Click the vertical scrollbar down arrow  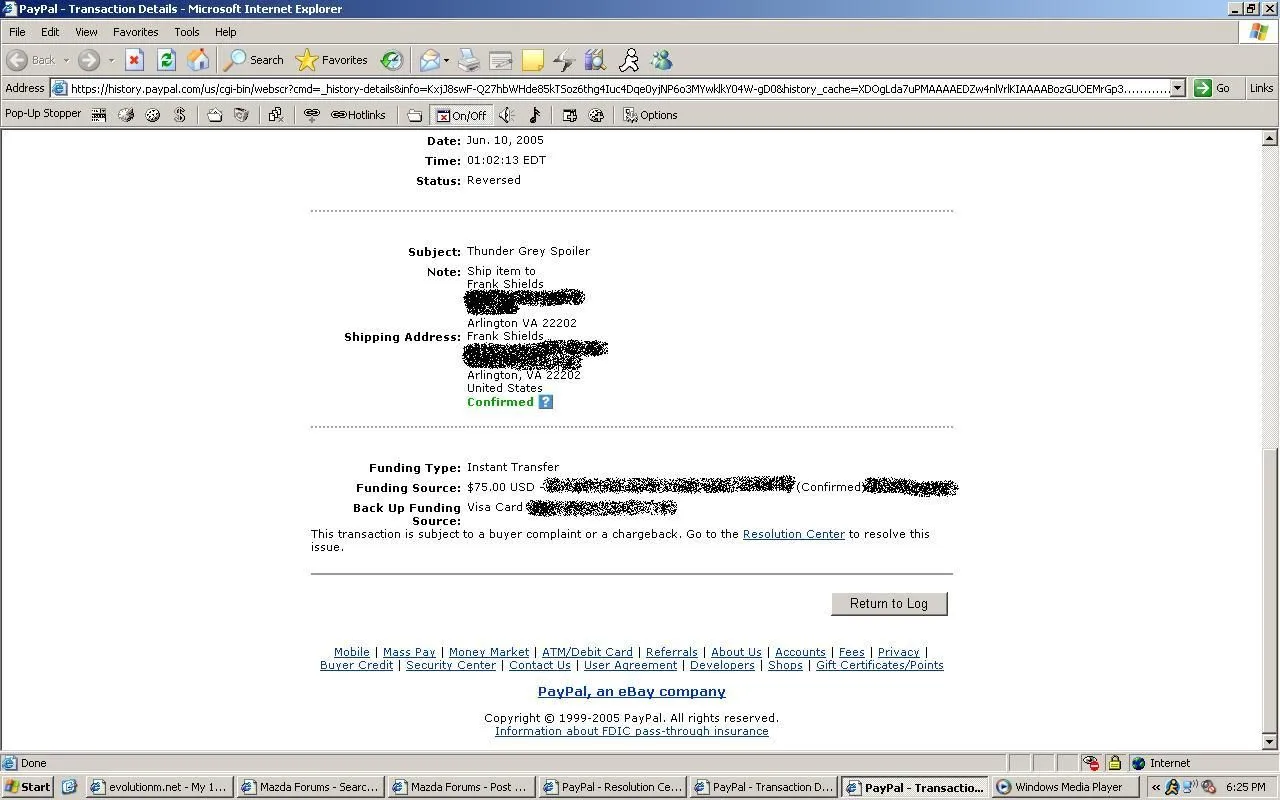(1270, 741)
